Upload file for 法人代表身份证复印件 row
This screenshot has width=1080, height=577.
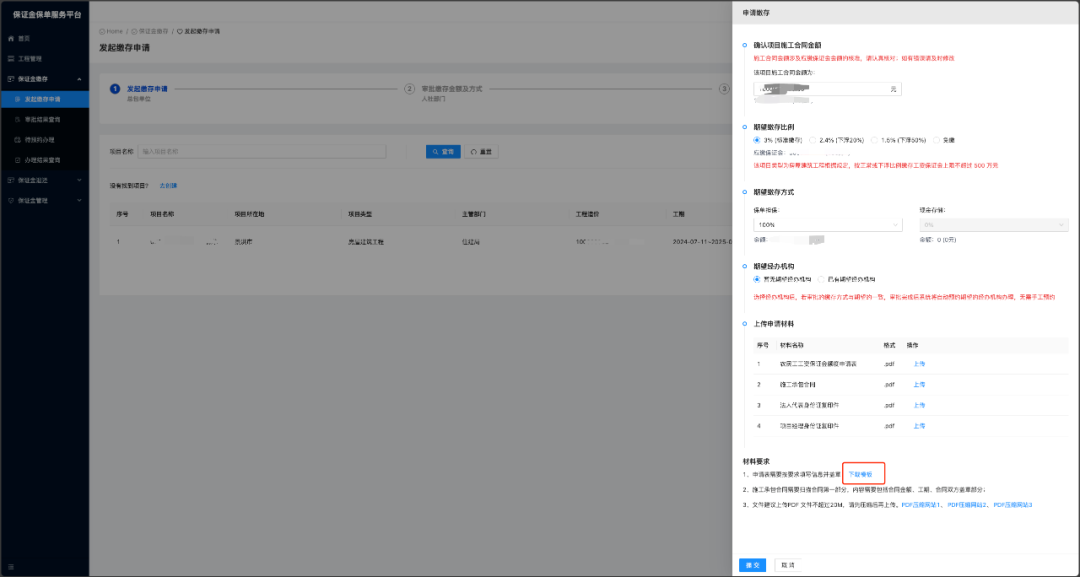(x=919, y=405)
